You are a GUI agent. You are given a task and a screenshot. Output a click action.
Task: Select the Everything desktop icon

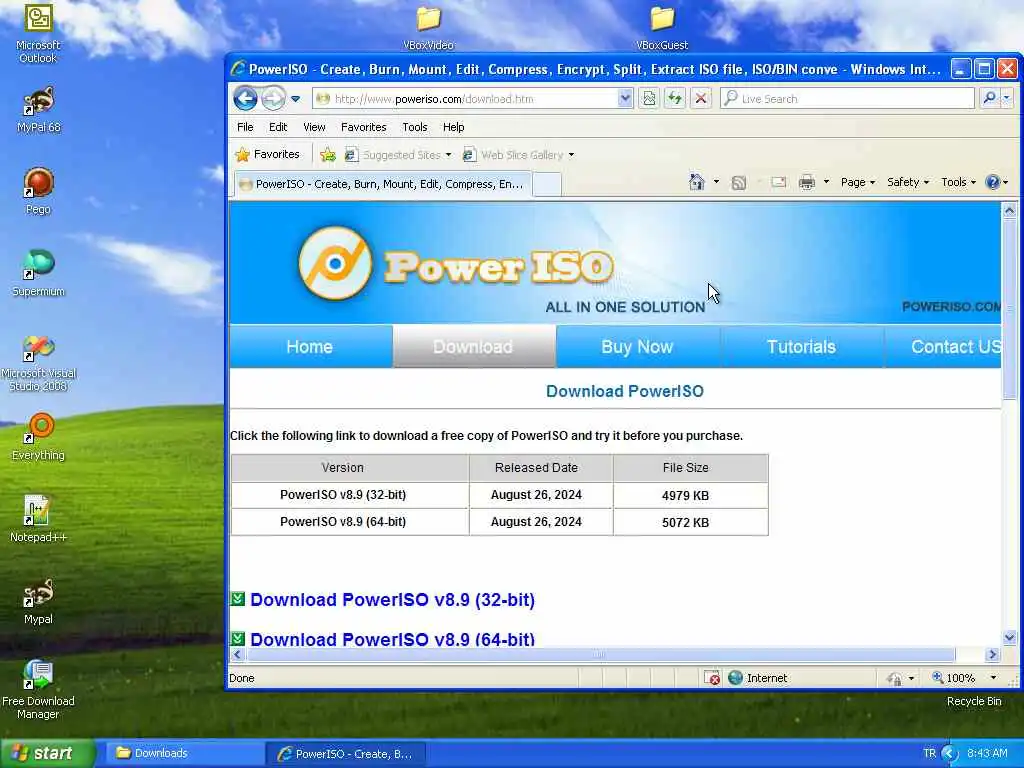click(39, 437)
